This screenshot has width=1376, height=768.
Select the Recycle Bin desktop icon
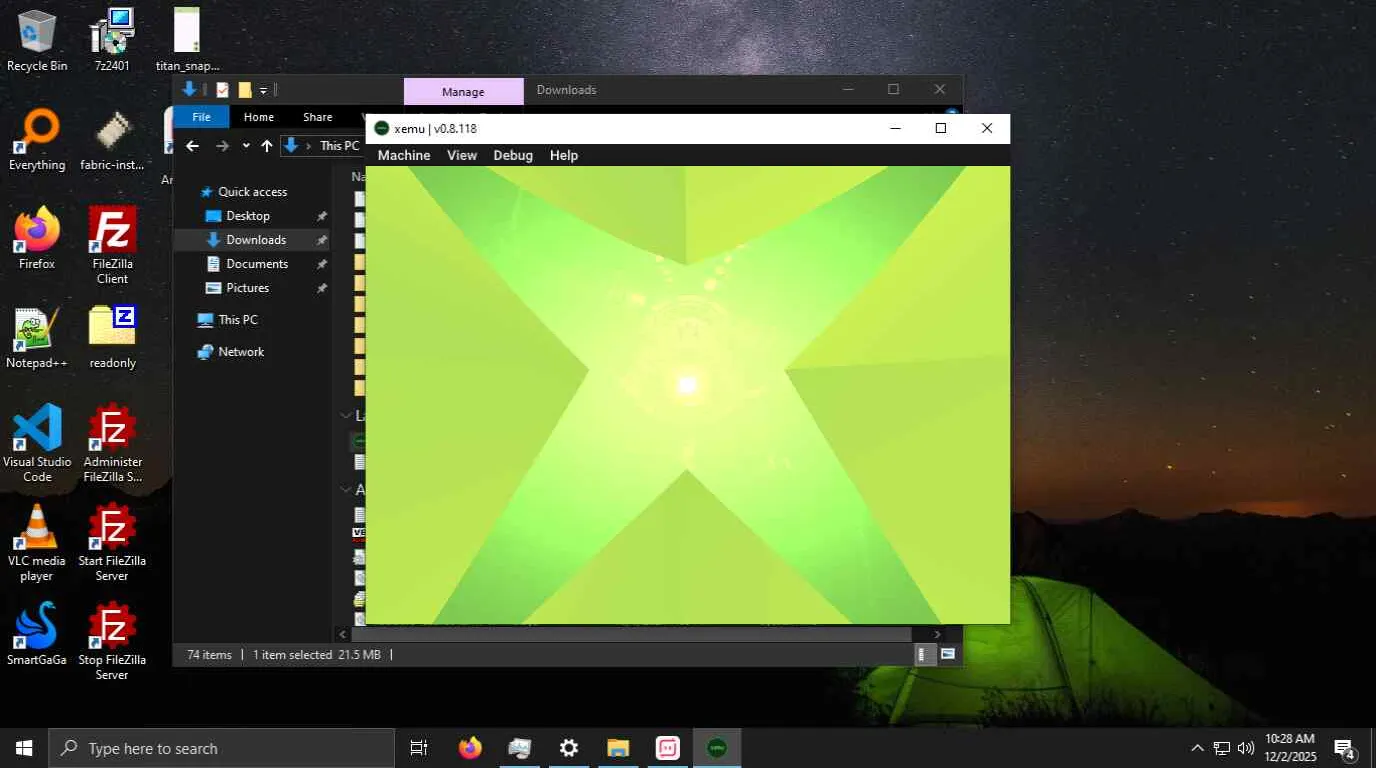37,40
